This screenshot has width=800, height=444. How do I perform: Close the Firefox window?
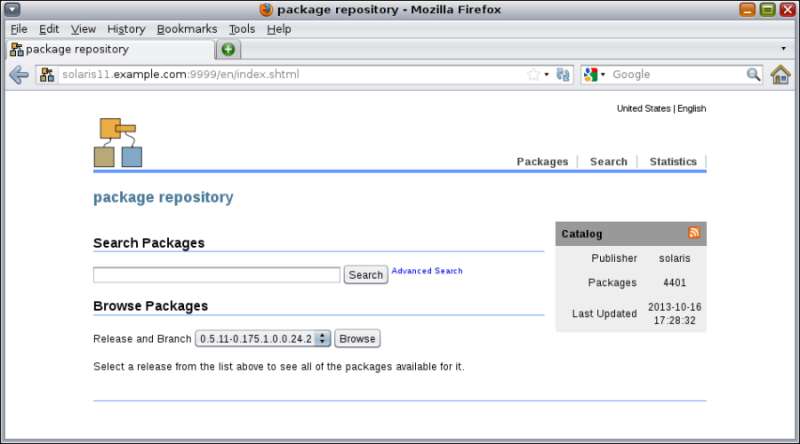[787, 10]
